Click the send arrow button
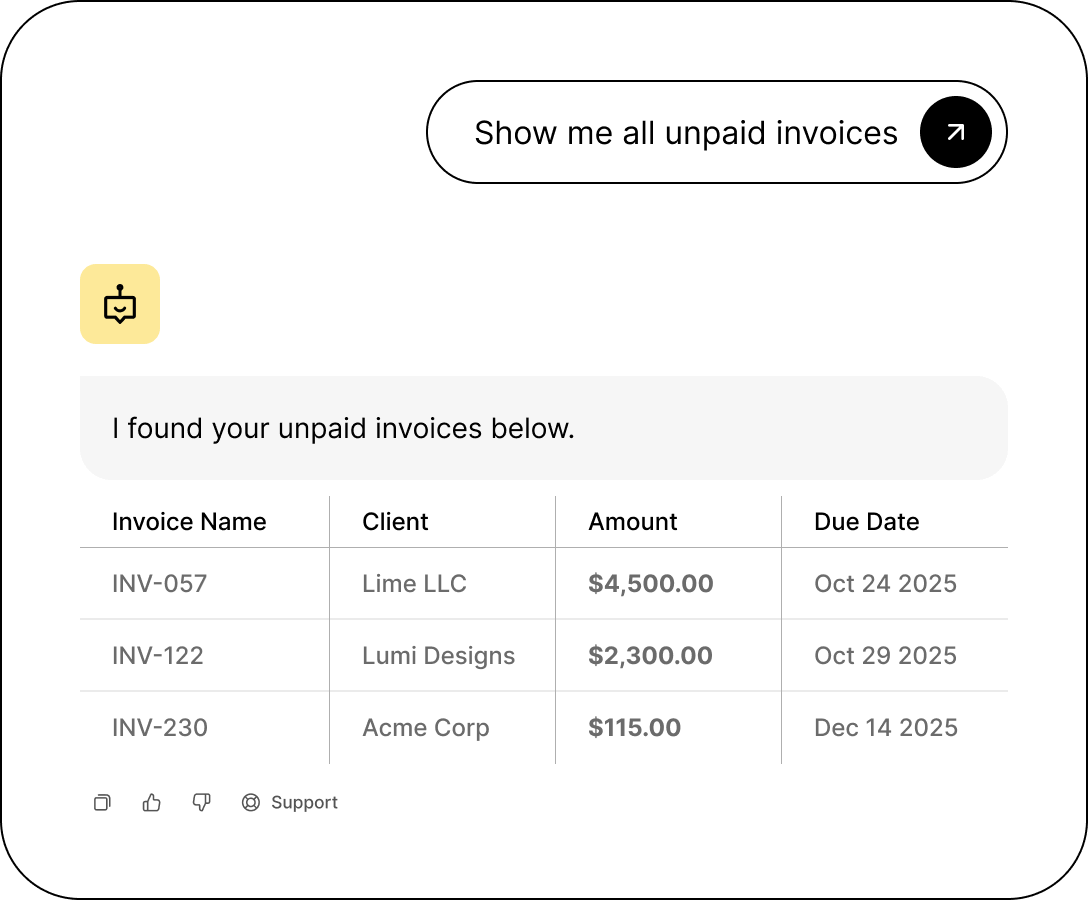This screenshot has width=1088, height=900. tap(955, 132)
